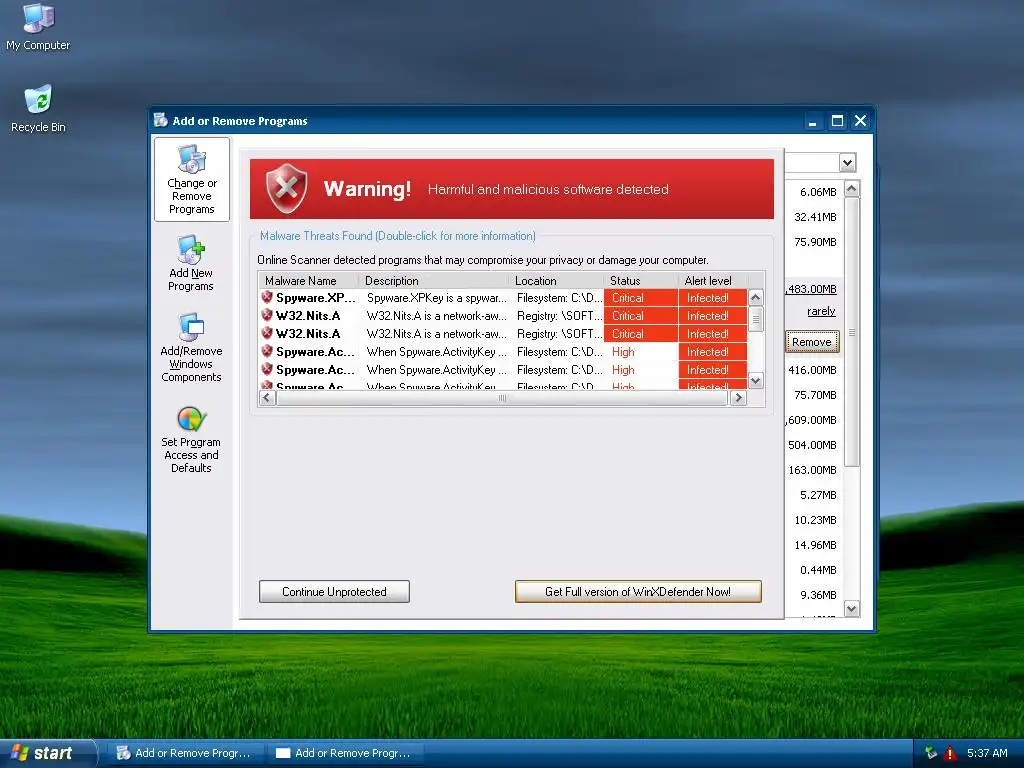Click the 75.90MB program size entry
This screenshot has width=1024, height=768.
[x=815, y=242]
